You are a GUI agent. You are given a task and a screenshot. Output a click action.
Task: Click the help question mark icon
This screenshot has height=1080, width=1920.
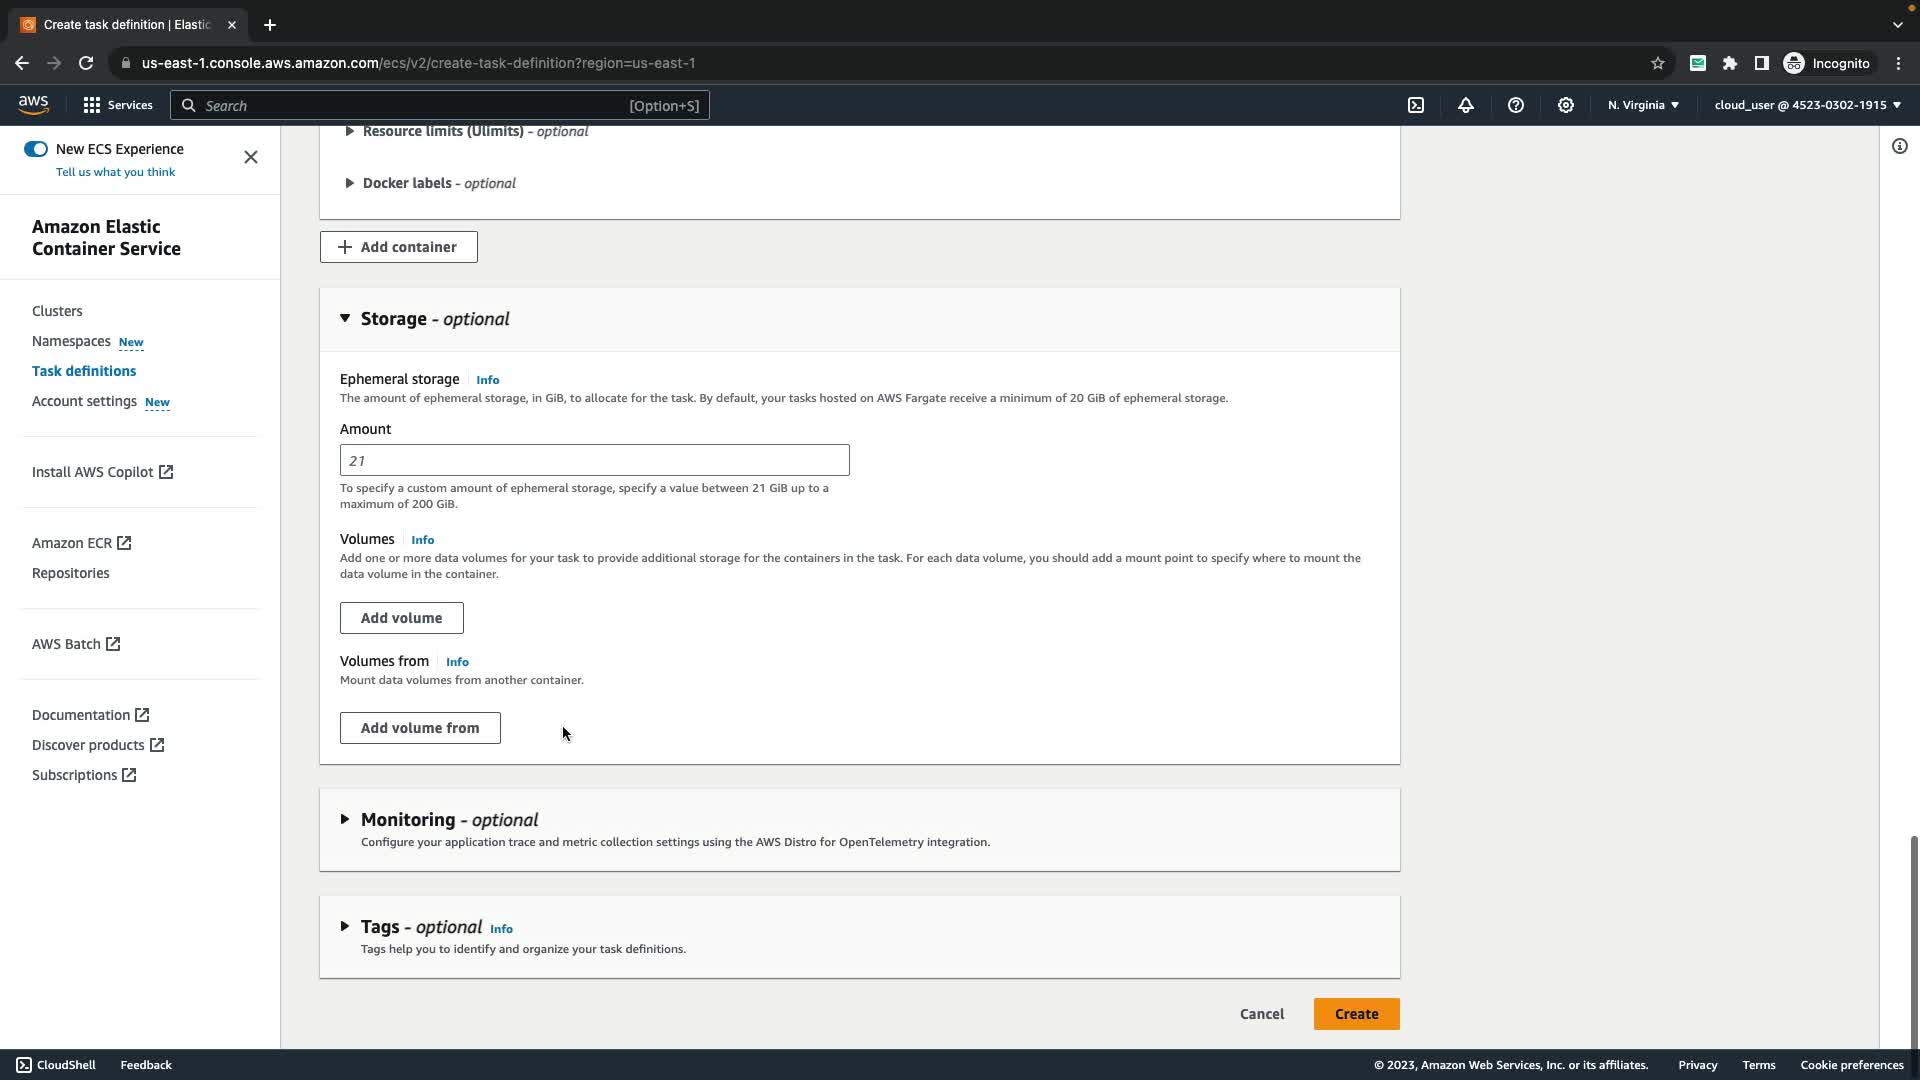[1516, 105]
